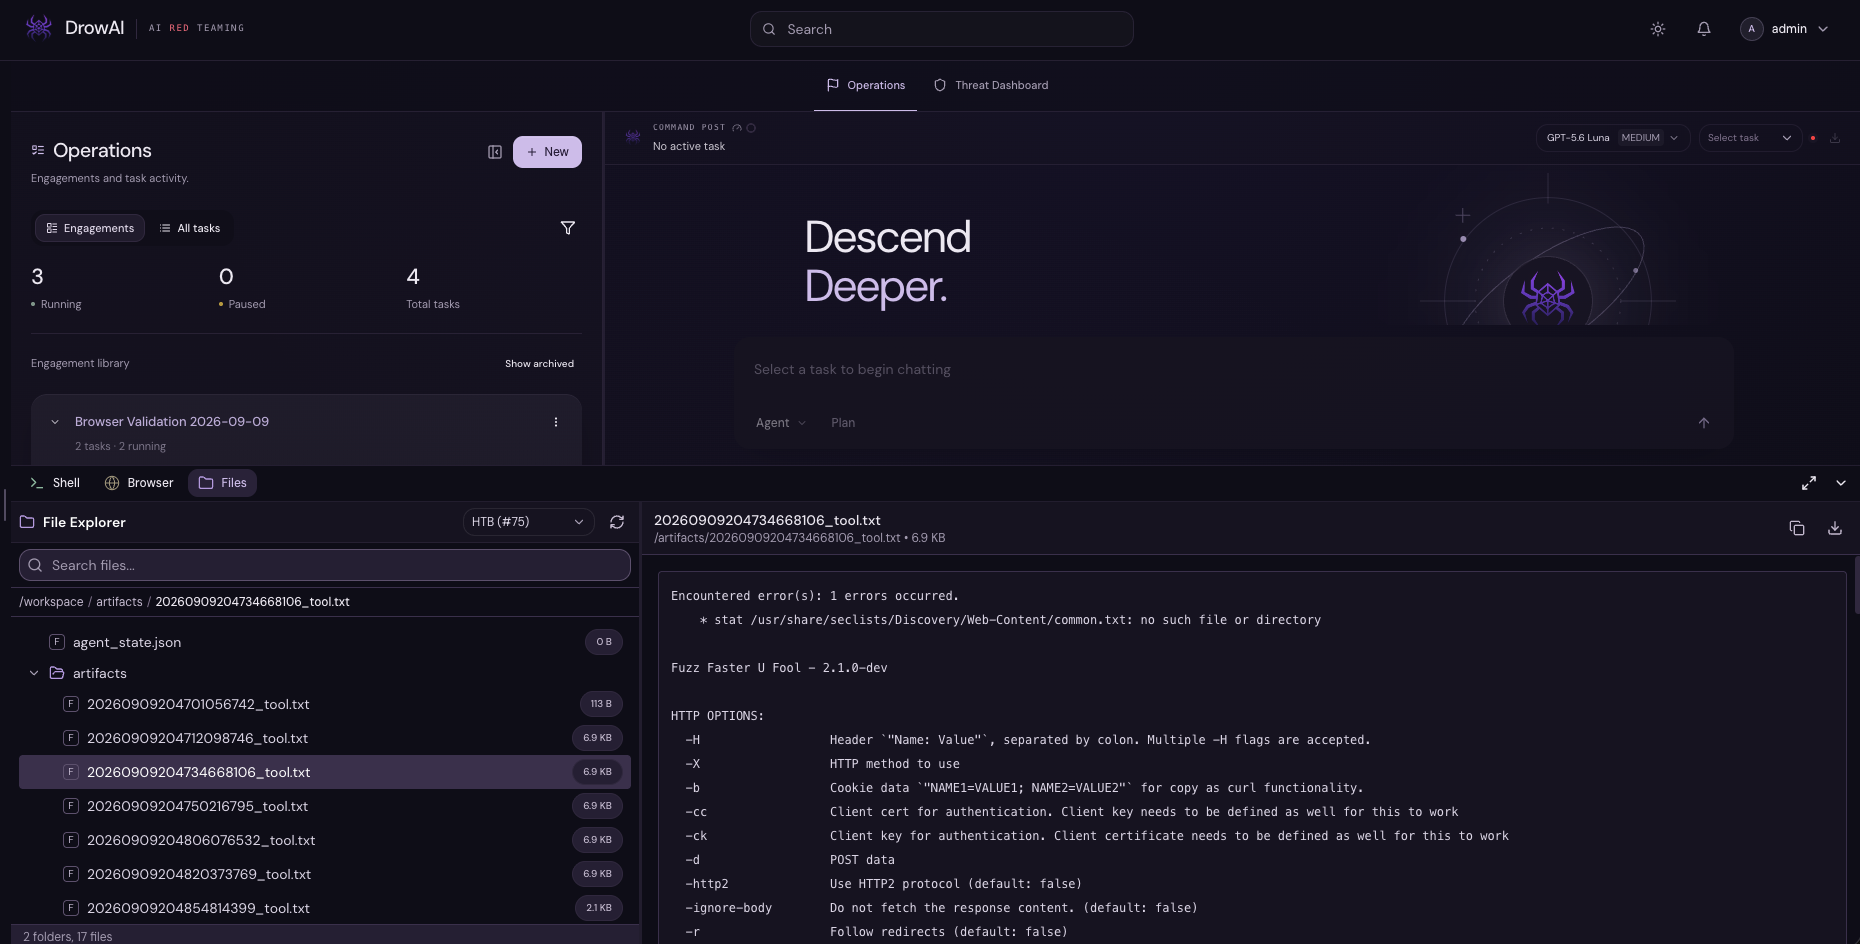Click the download icon in Command Post header
The width and height of the screenshot is (1860, 944).
(1835, 138)
